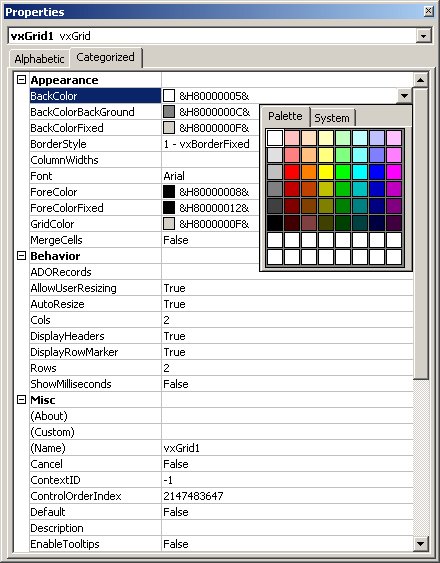Click the first empty custom color slot
The image size is (440, 563).
(275, 240)
